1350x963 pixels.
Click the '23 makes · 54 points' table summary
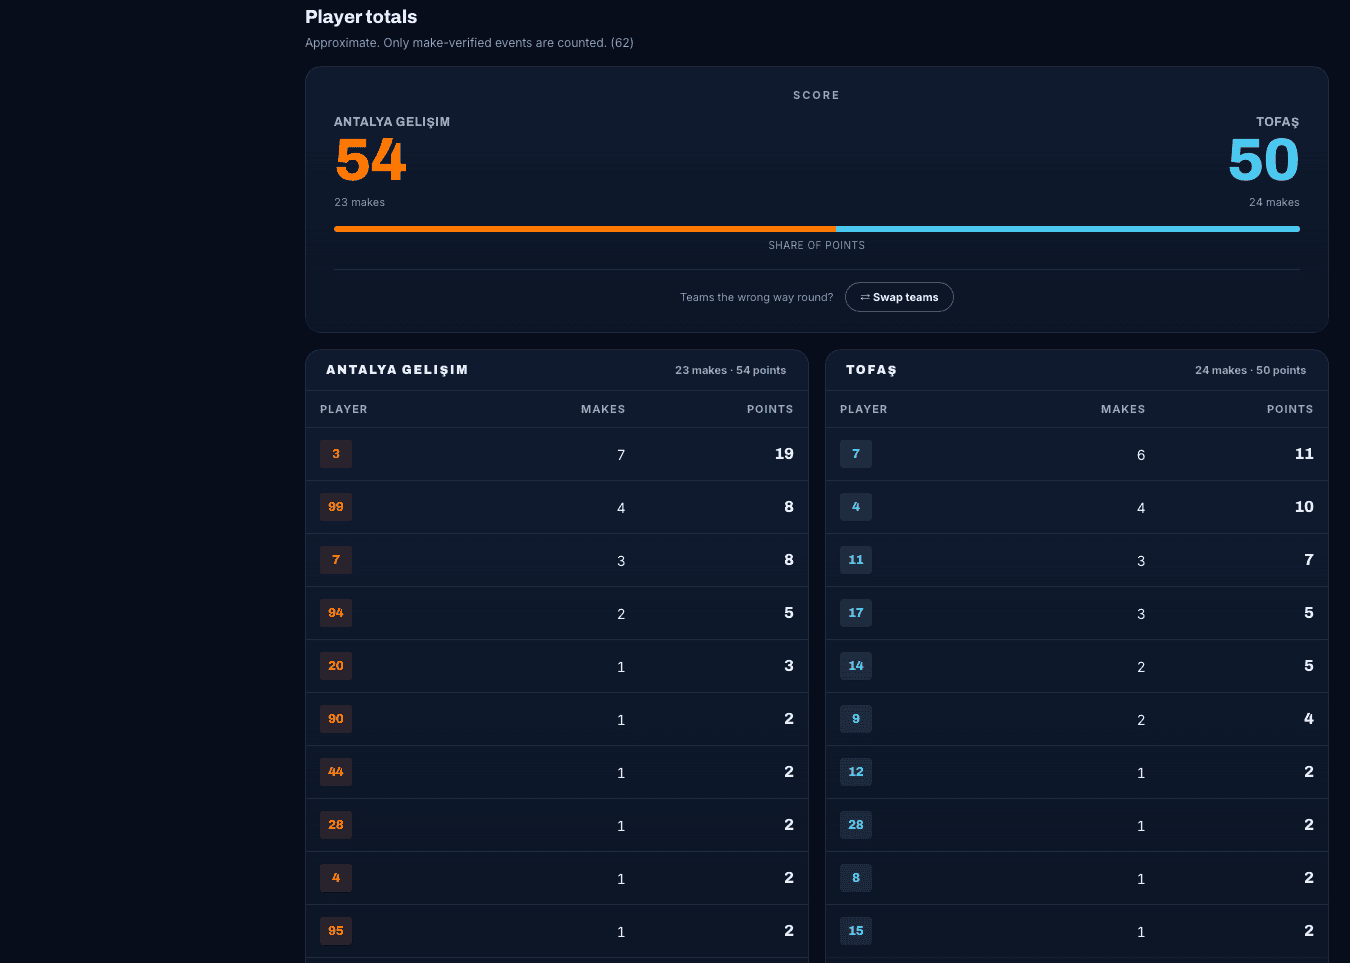click(730, 370)
